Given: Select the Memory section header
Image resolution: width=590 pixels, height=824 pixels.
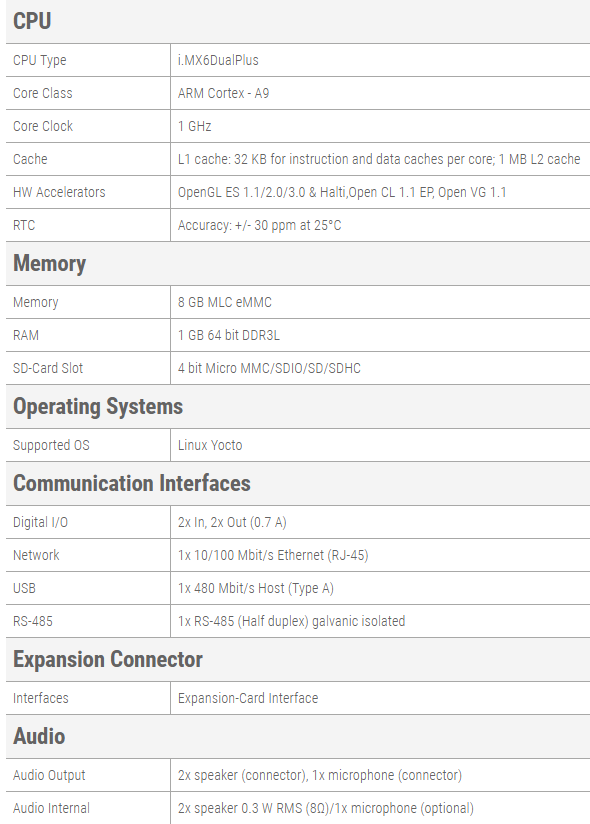Looking at the screenshot, I should pos(49,263).
